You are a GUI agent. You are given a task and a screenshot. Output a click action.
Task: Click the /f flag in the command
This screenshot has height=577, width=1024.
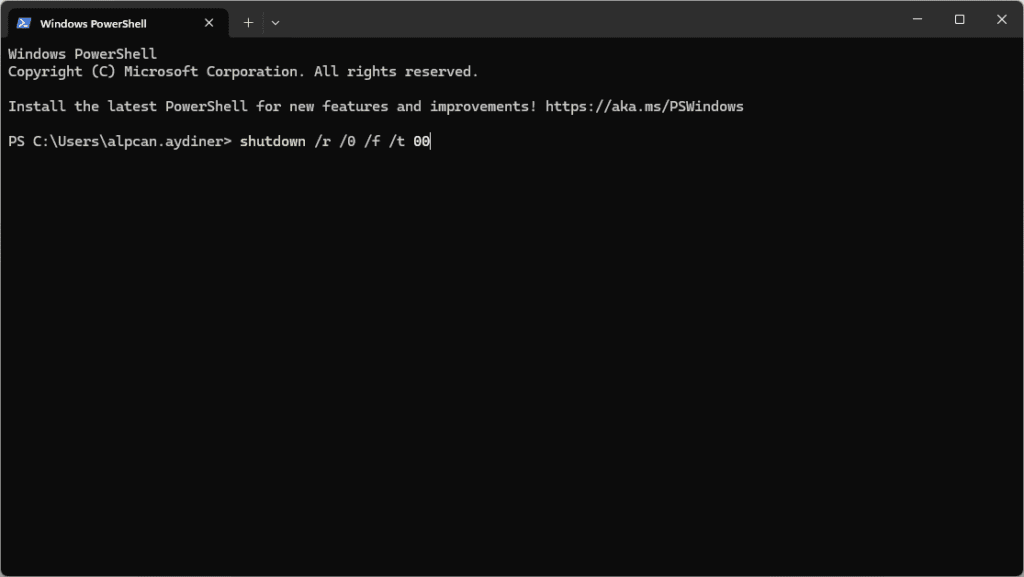pos(371,141)
